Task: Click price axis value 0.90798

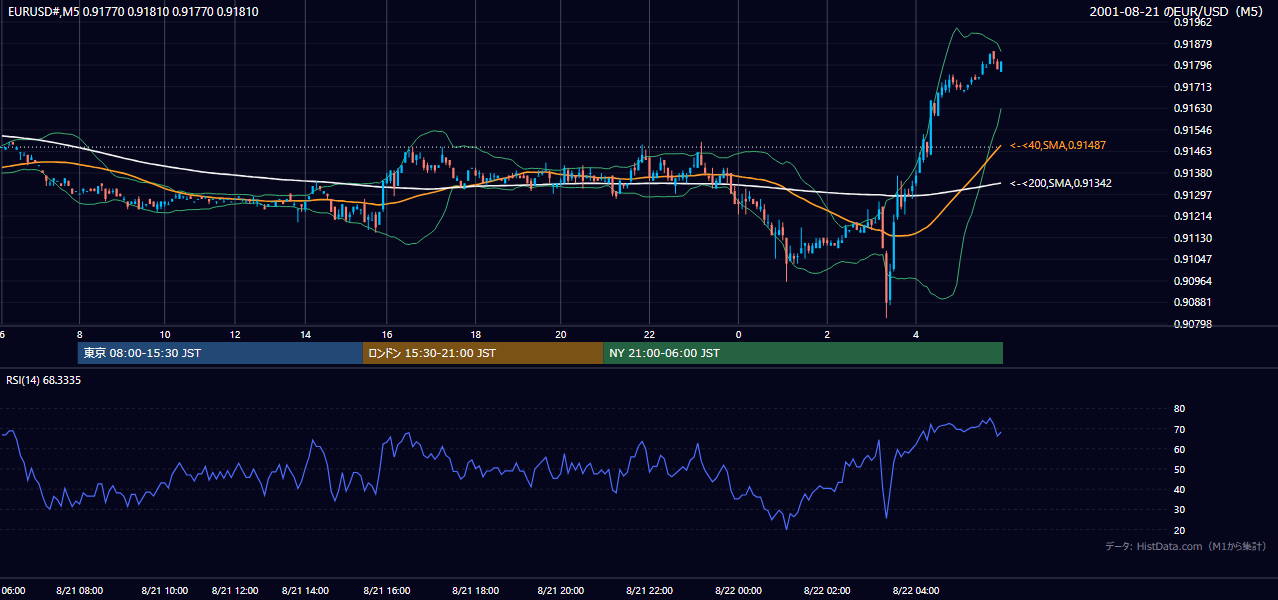Action: point(1193,324)
